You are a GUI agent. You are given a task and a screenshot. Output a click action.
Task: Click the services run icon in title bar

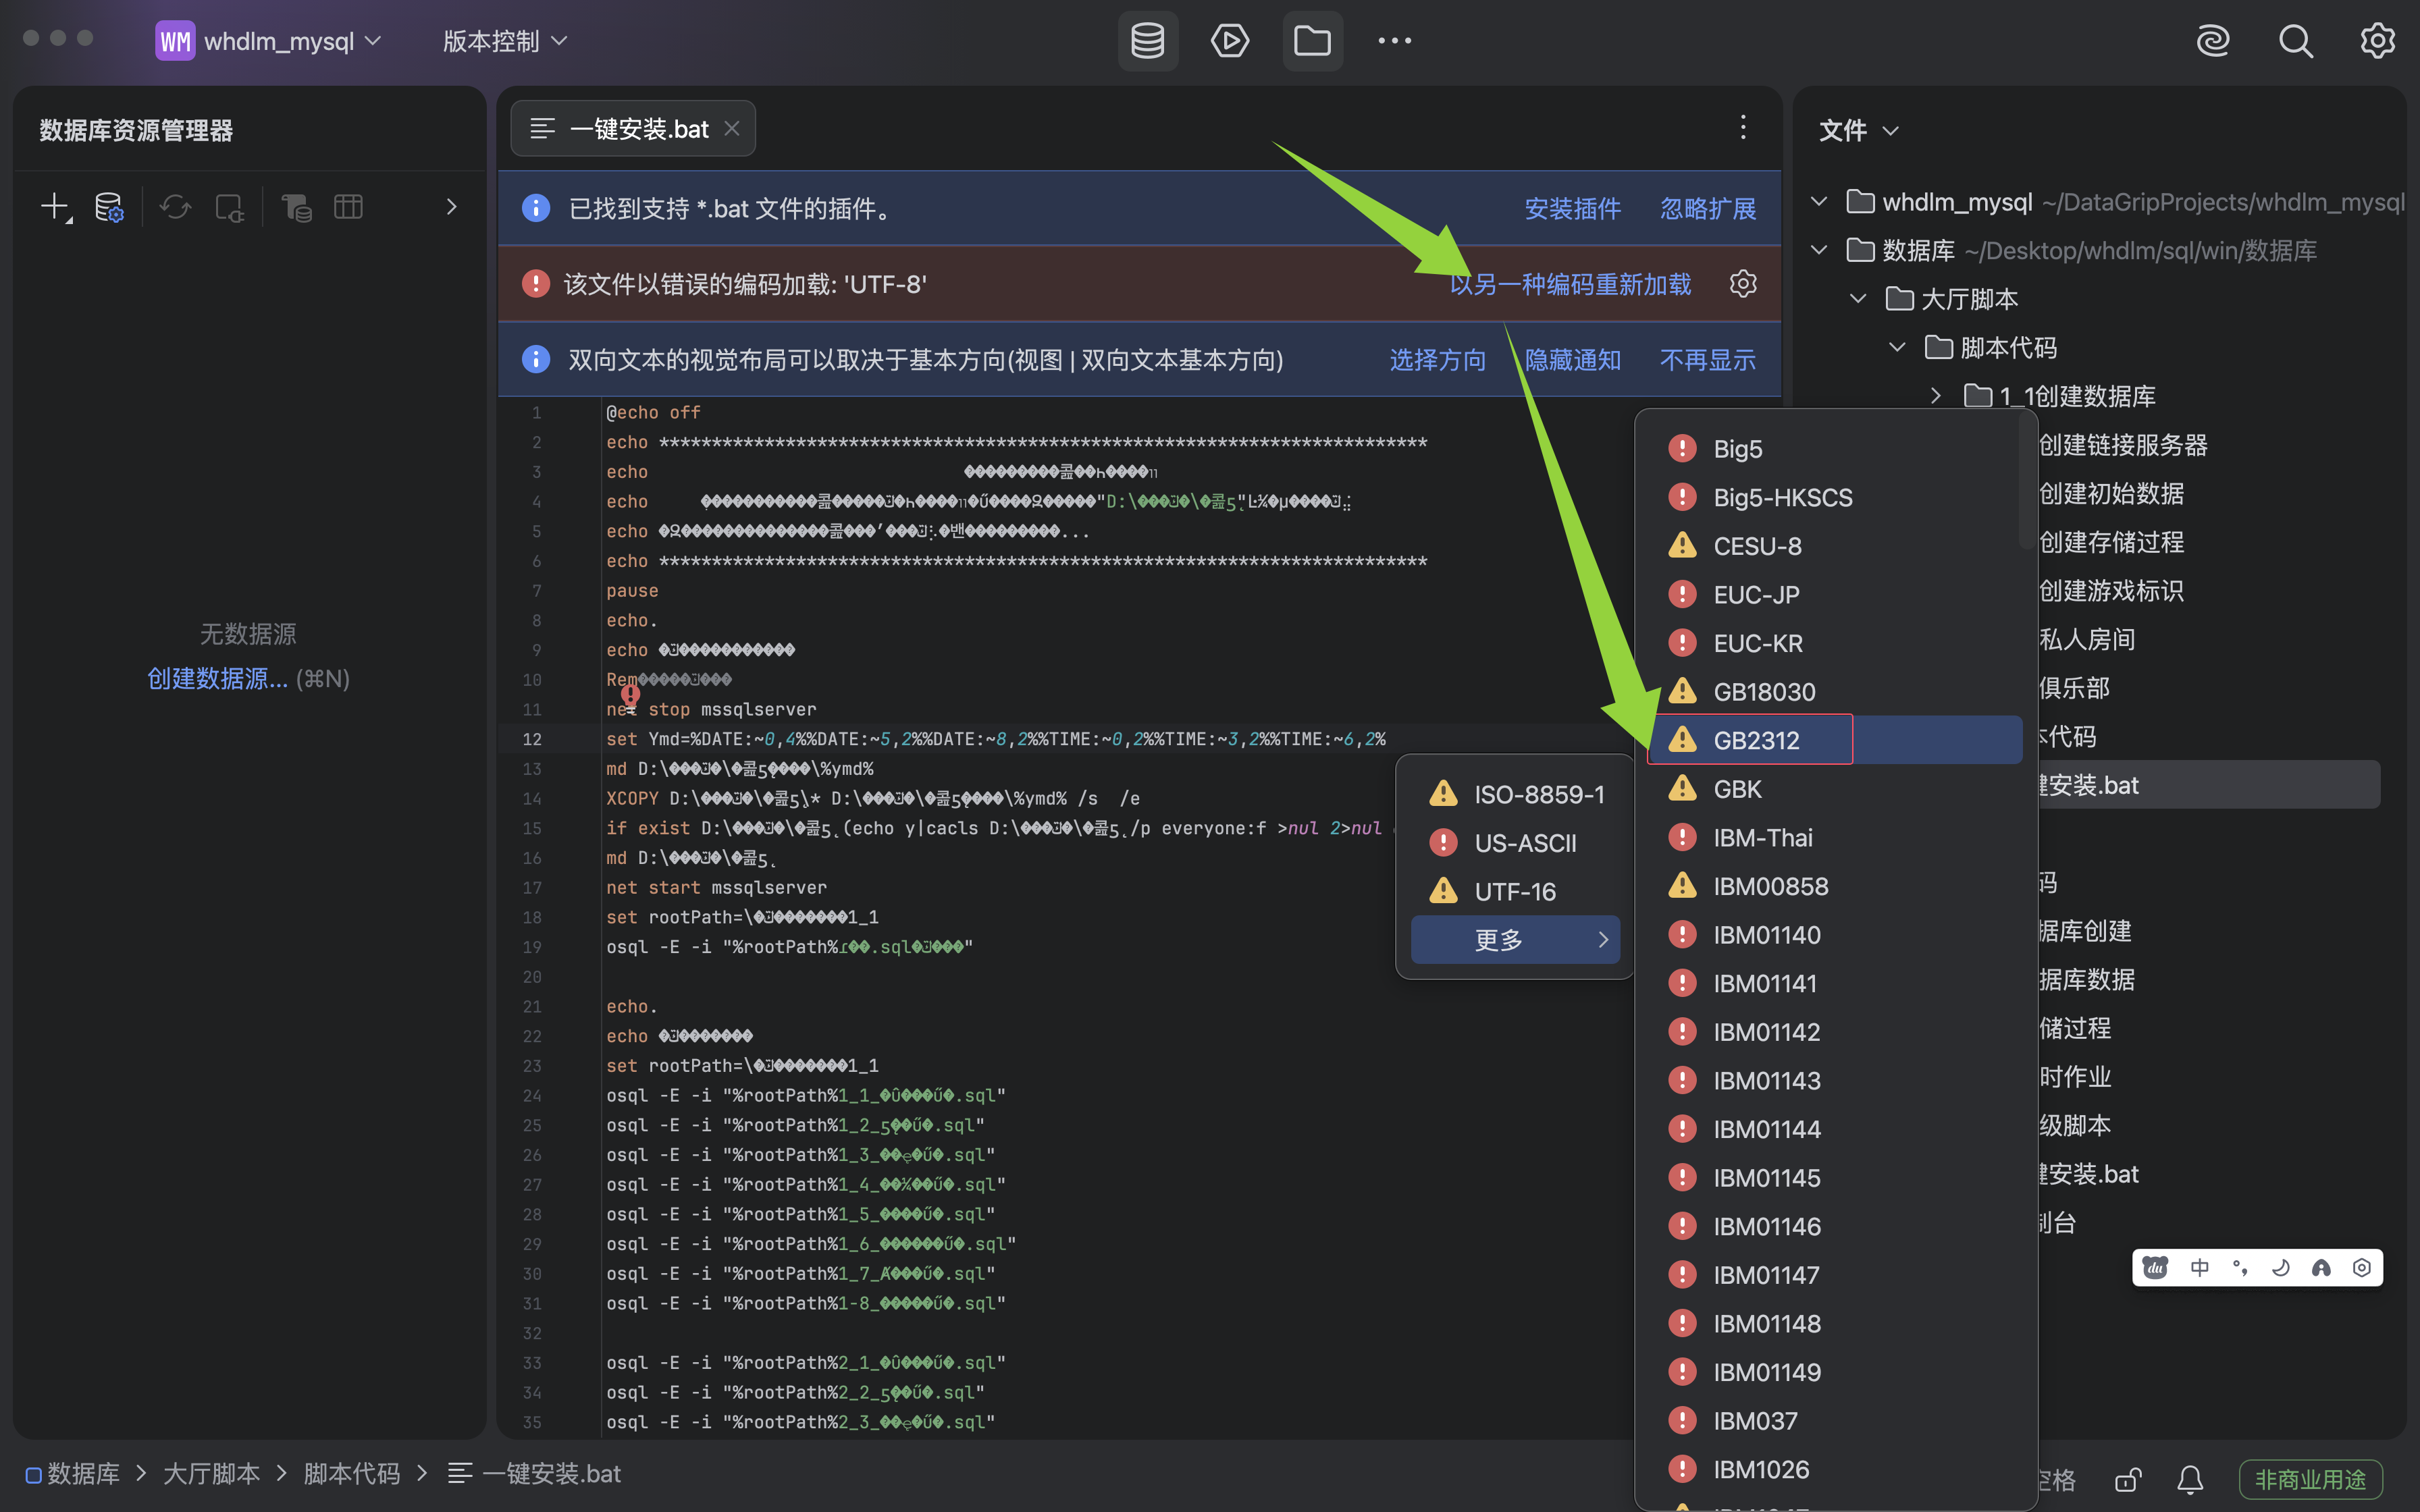pyautogui.click(x=1229, y=41)
